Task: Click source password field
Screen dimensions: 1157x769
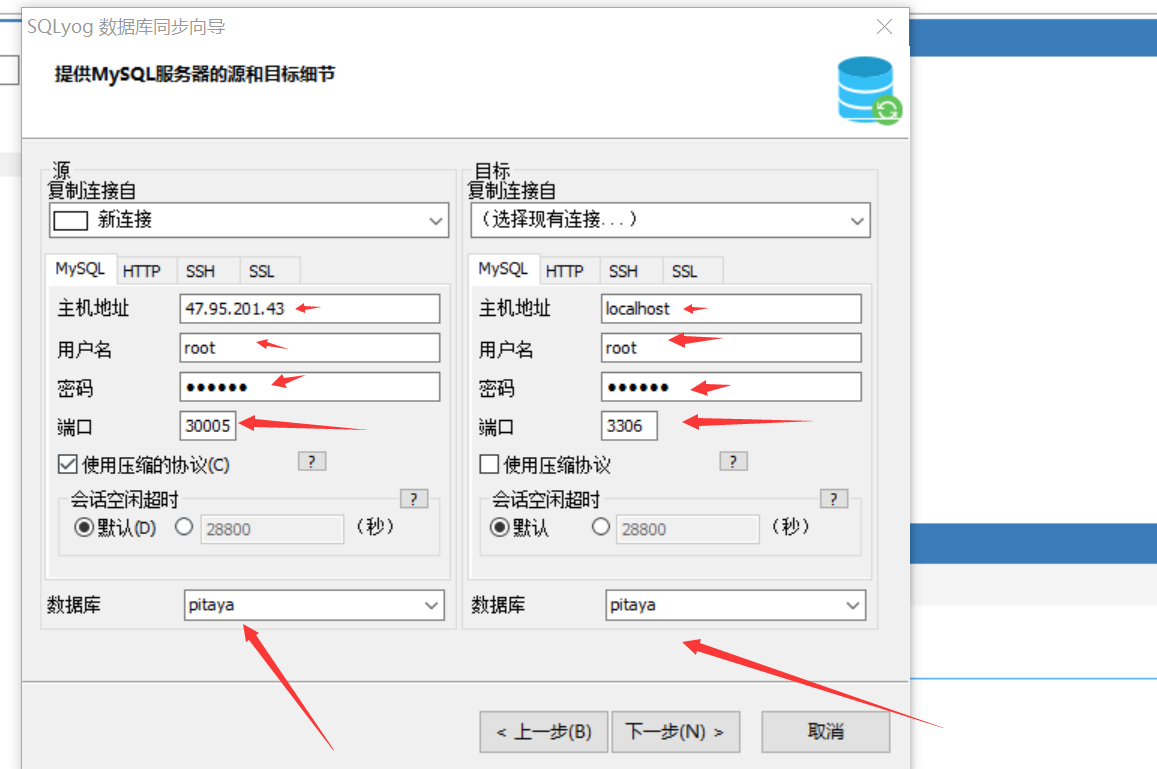Action: tap(310, 387)
